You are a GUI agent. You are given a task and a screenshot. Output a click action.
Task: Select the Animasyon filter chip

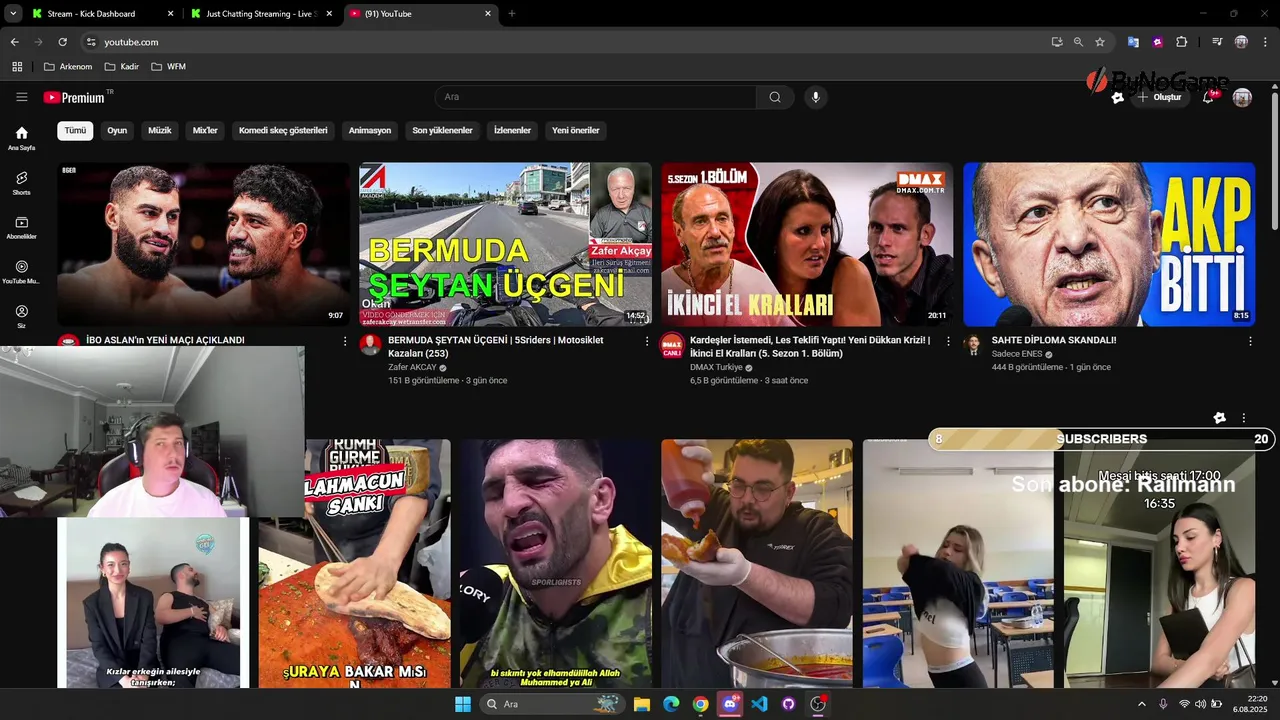[370, 130]
